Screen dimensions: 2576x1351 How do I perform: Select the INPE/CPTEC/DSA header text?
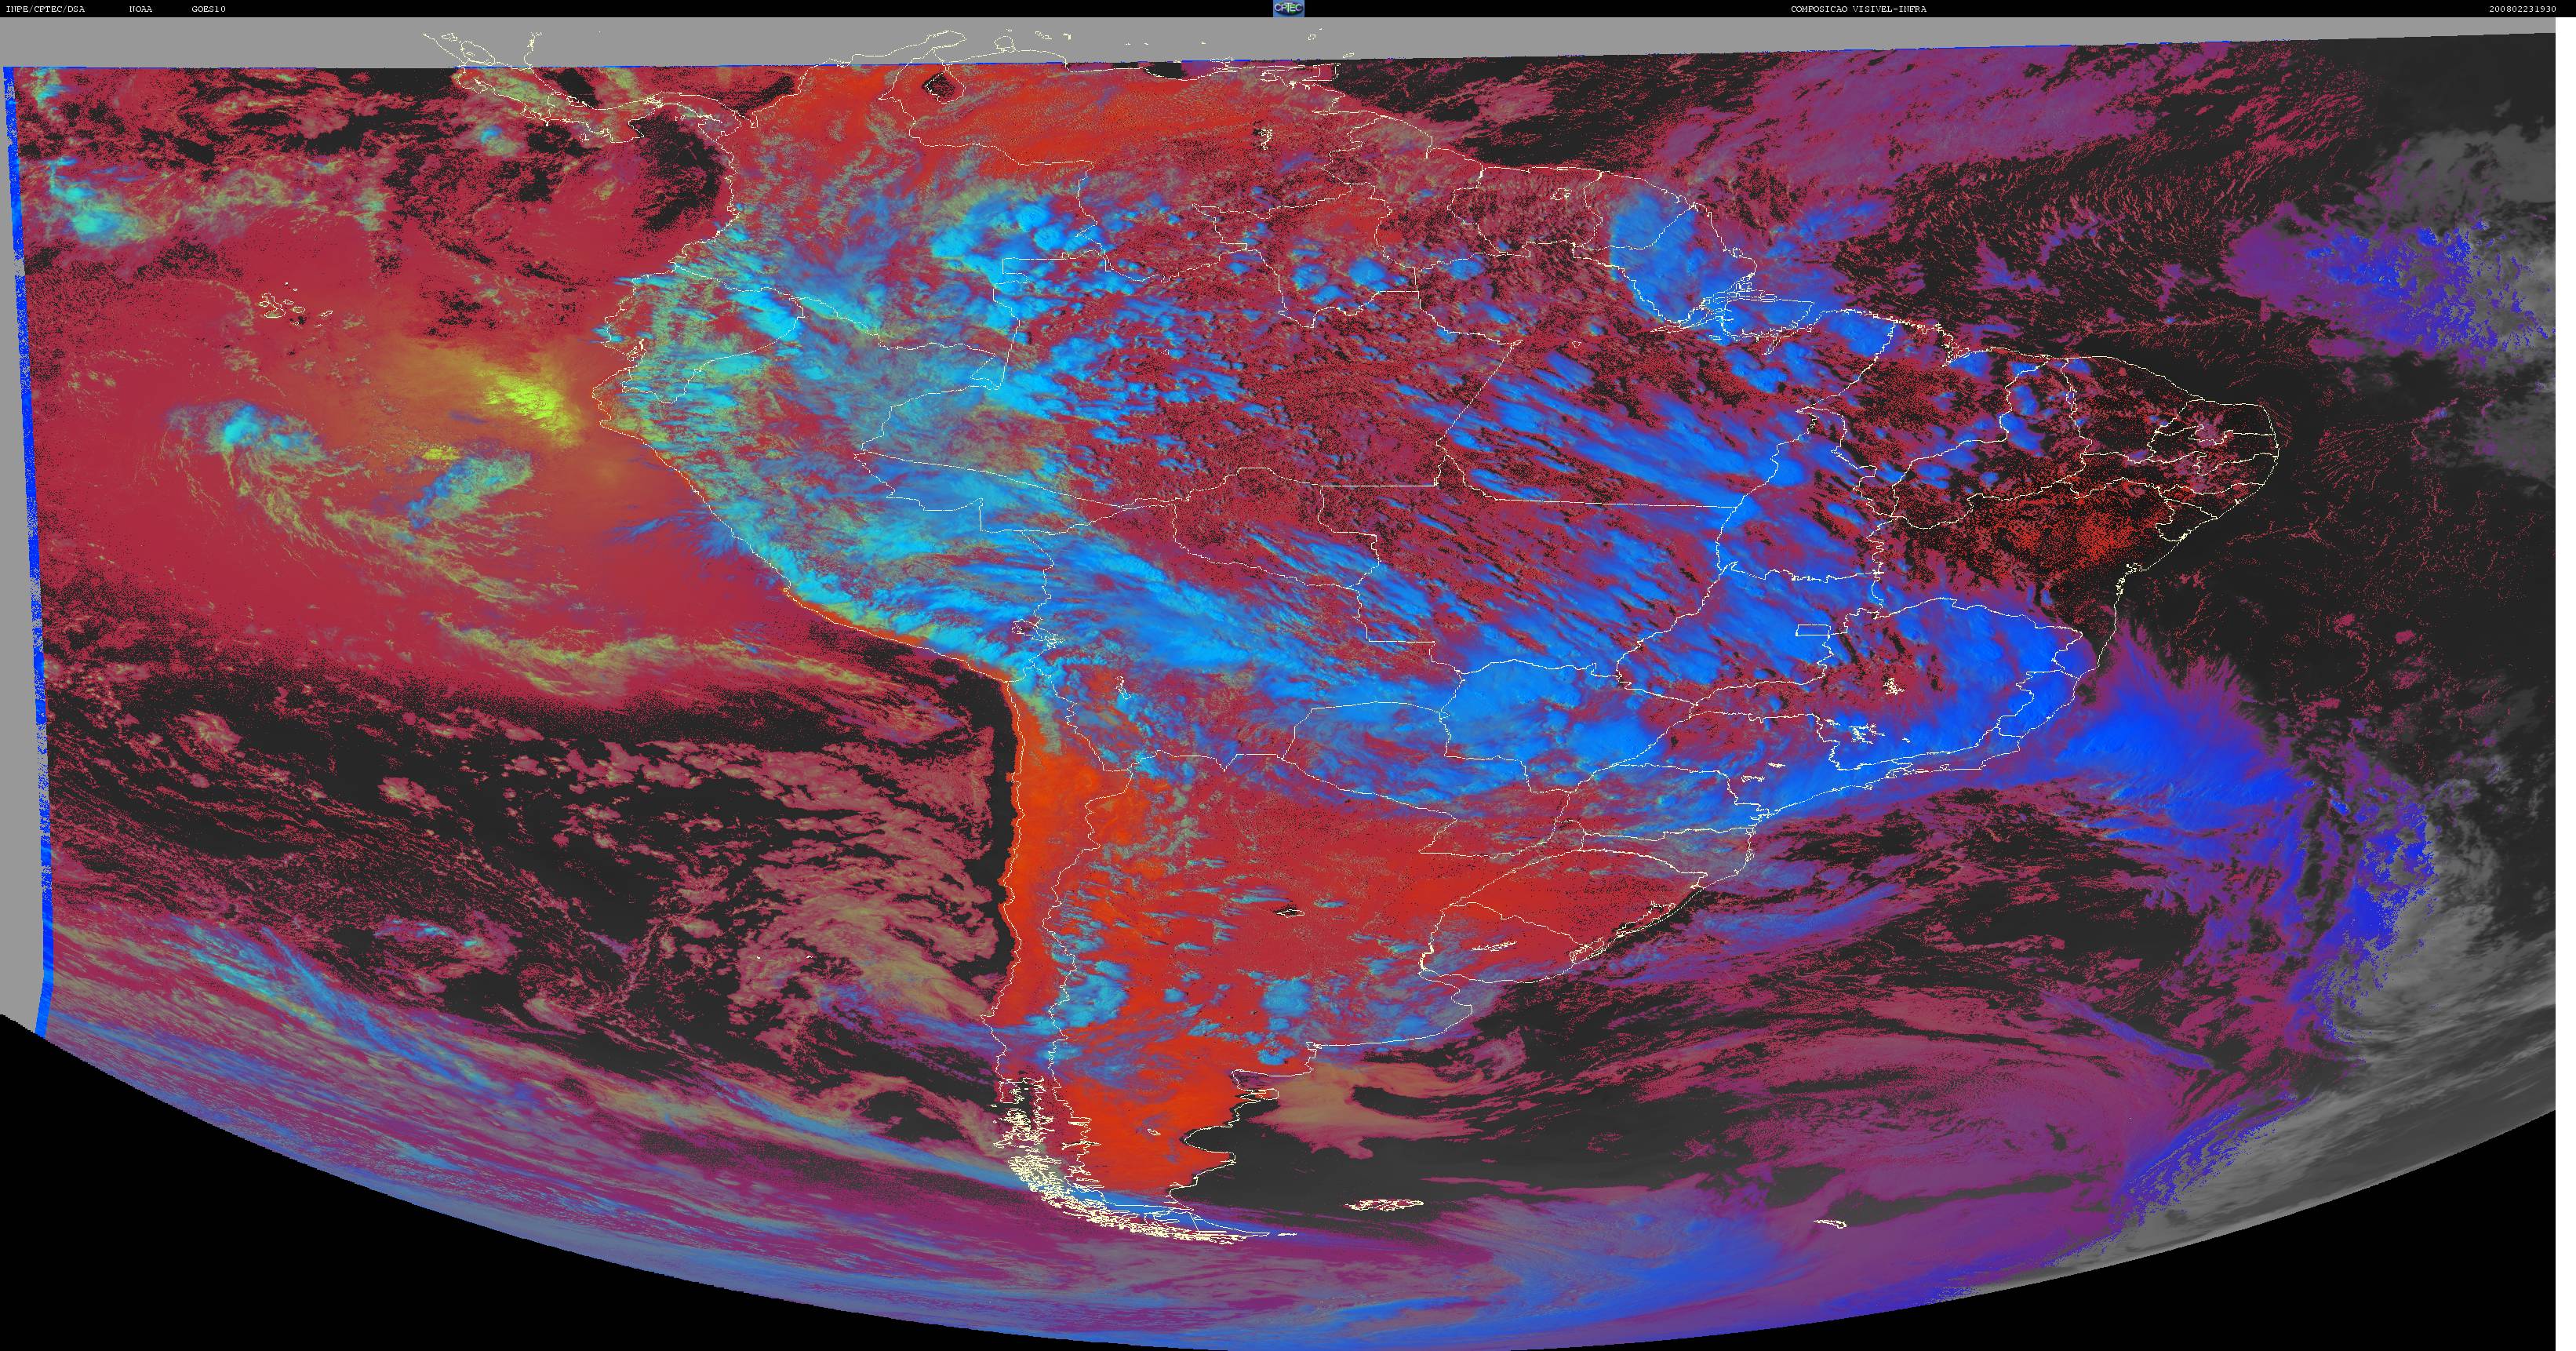point(45,9)
